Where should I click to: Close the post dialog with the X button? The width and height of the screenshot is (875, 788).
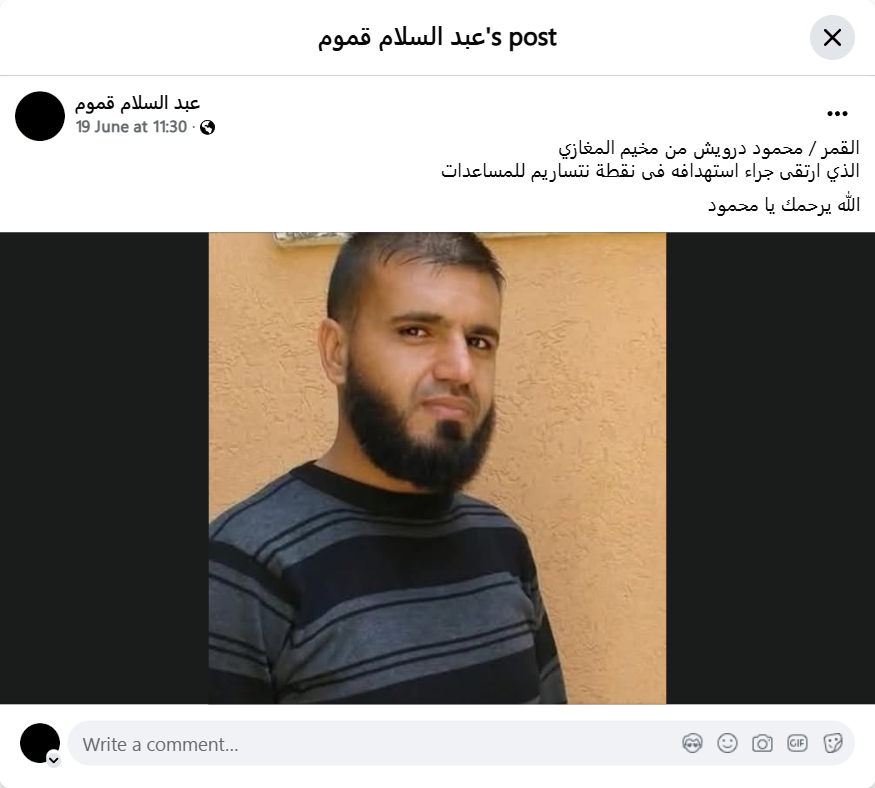pos(831,38)
